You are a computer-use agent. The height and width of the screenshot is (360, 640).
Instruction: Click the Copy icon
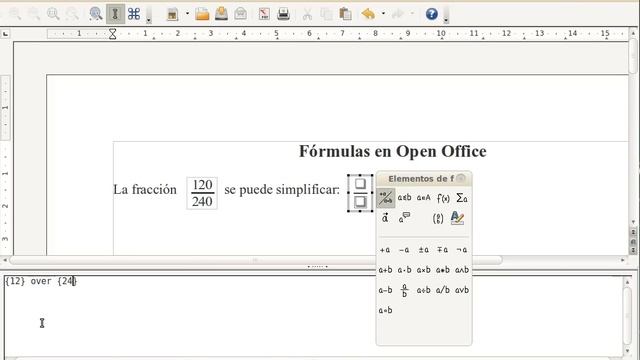click(x=326, y=14)
